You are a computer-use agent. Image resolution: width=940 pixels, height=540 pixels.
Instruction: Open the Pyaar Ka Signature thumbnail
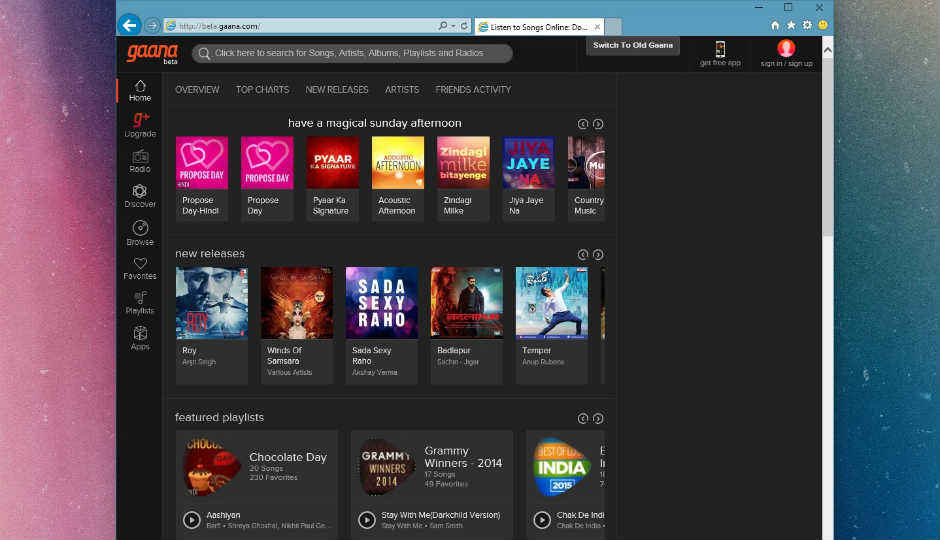pyautogui.click(x=333, y=162)
